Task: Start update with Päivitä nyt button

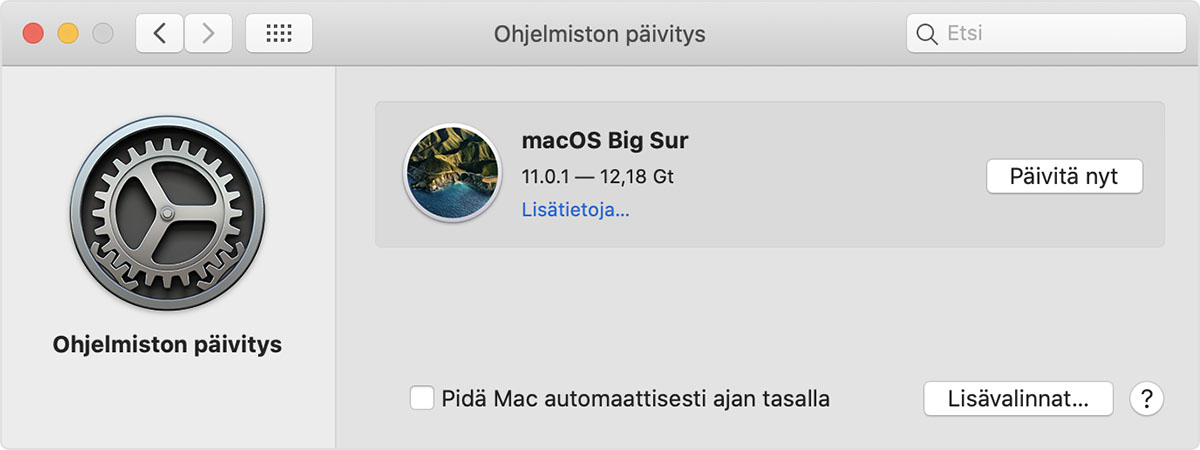Action: pyautogui.click(x=1064, y=176)
